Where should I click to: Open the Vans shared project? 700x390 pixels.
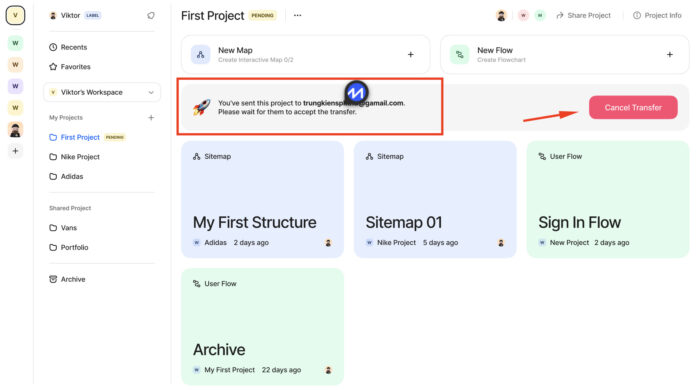point(63,228)
